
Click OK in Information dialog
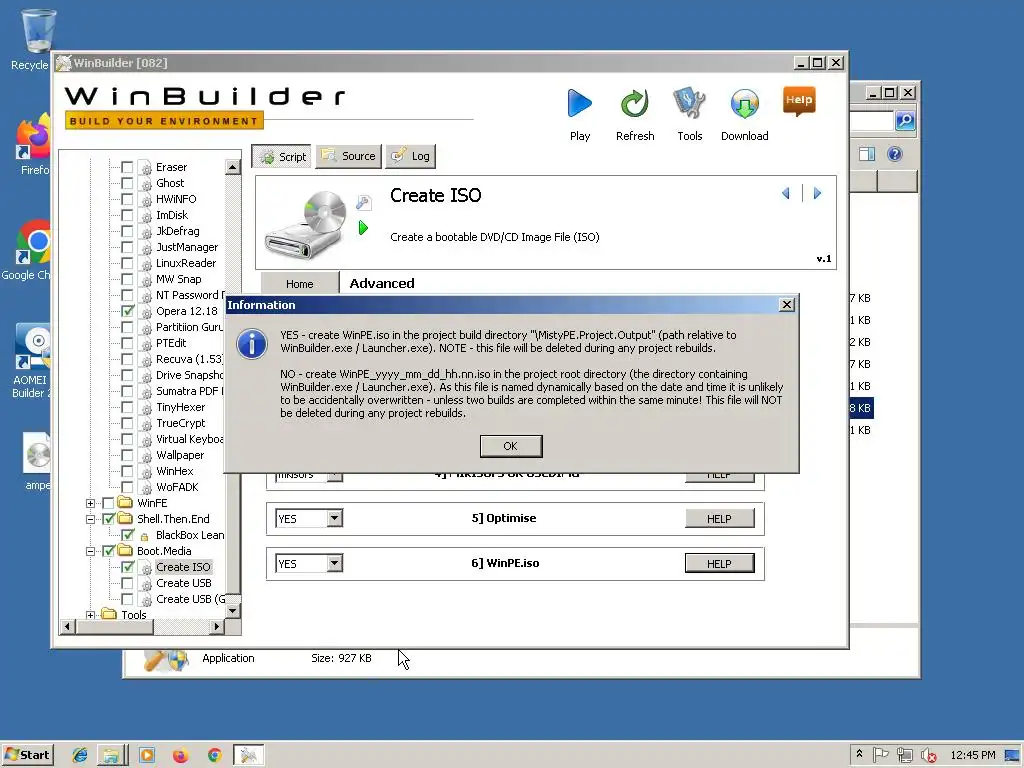click(511, 446)
